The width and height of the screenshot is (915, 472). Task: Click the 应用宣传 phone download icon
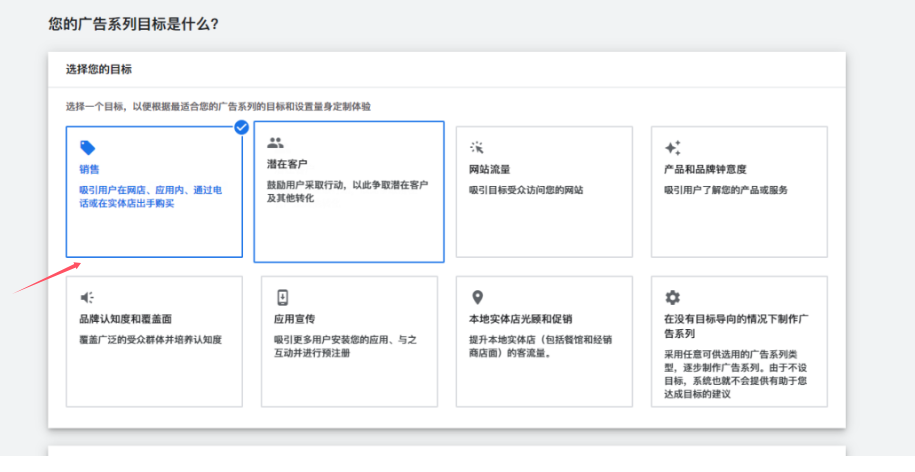click(x=282, y=297)
